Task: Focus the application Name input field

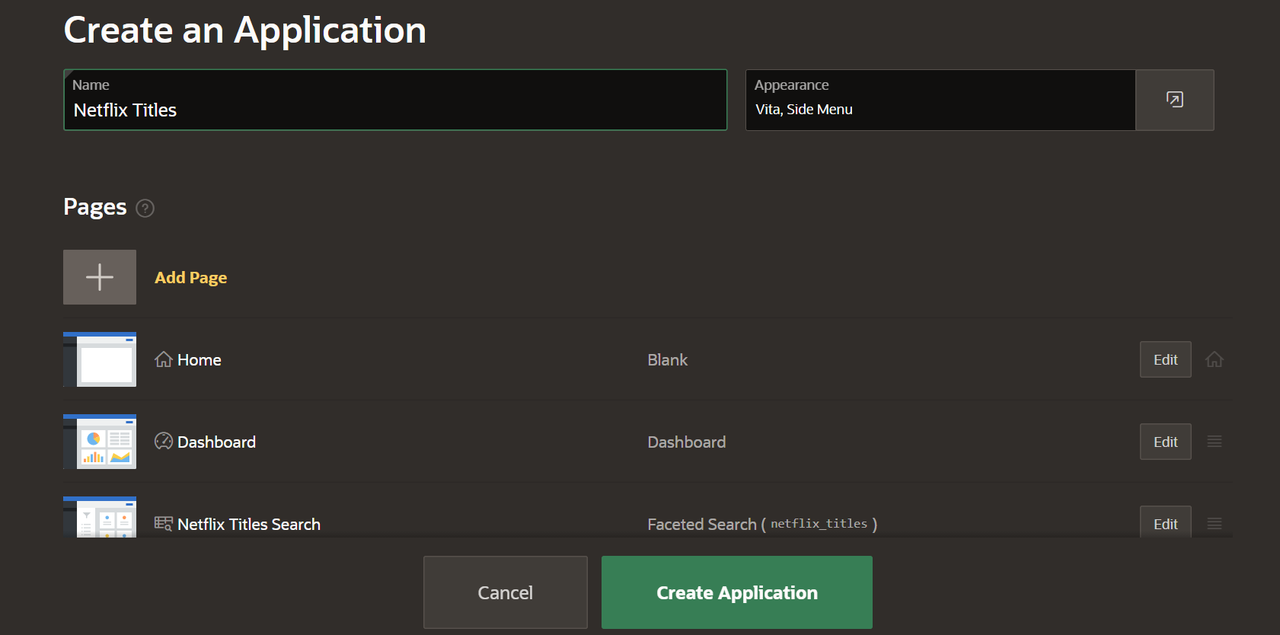Action: (395, 100)
